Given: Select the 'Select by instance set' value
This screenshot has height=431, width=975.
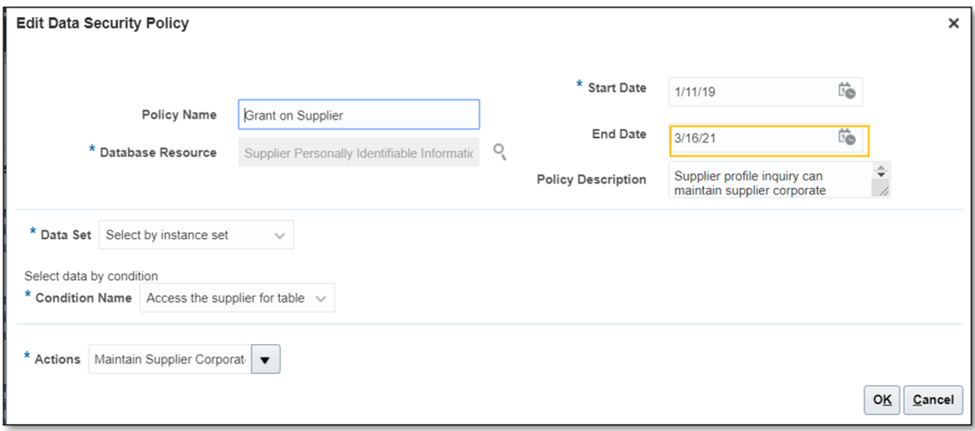Looking at the screenshot, I should 167,235.
